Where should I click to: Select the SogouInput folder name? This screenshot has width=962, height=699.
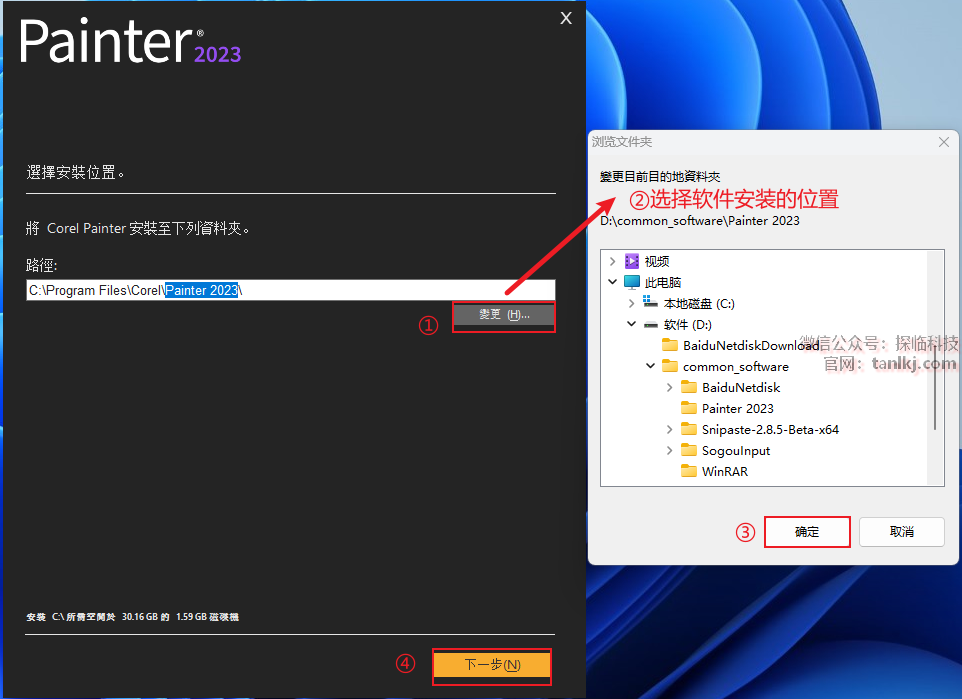(736, 450)
